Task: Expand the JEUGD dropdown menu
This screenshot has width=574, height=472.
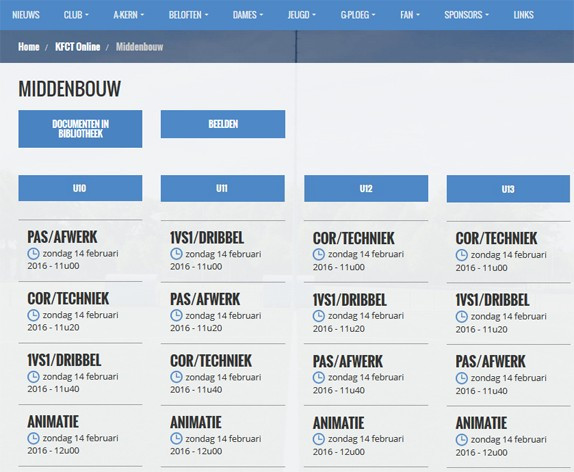Action: [x=302, y=15]
